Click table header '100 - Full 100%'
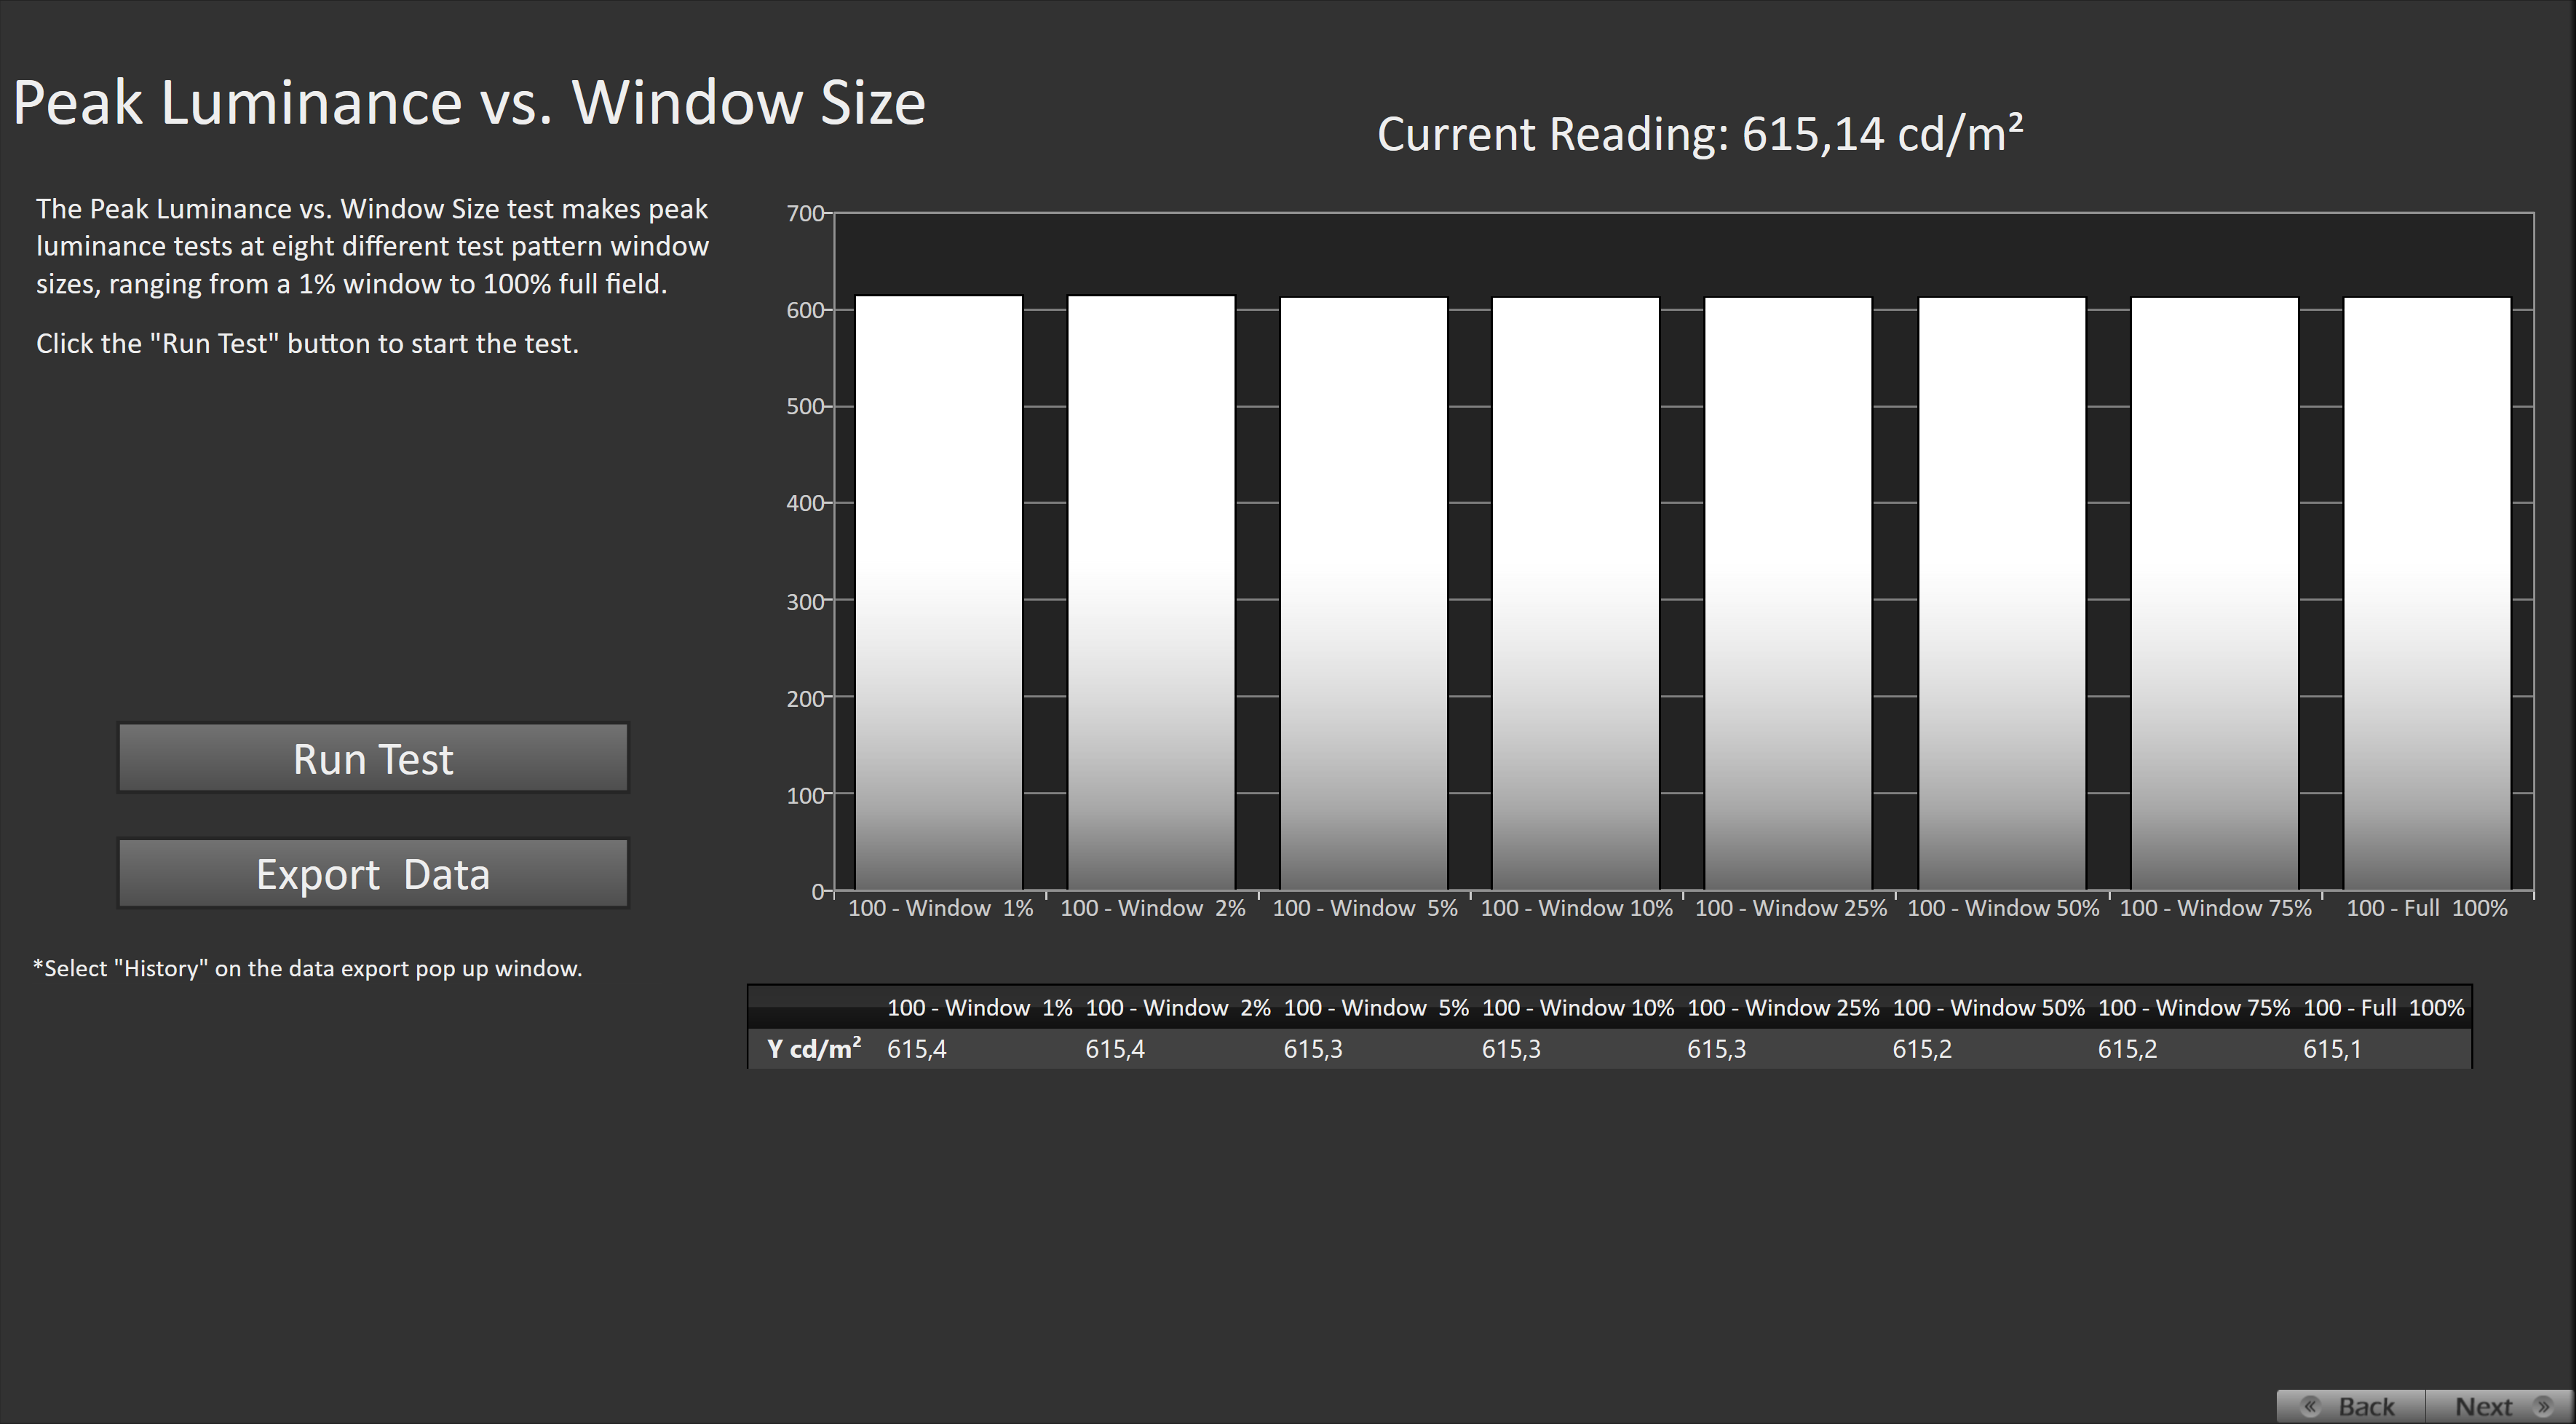The image size is (2576, 1424). coord(2384,1007)
